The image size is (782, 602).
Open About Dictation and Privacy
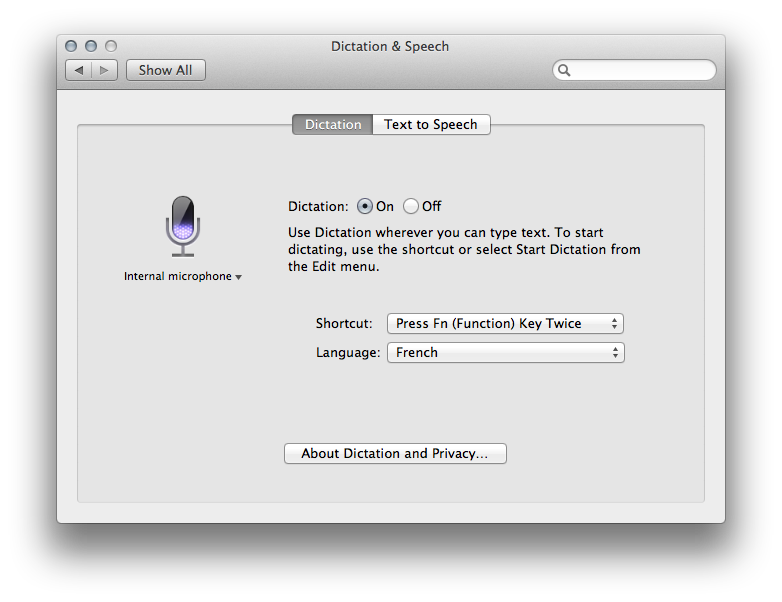pyautogui.click(x=395, y=454)
